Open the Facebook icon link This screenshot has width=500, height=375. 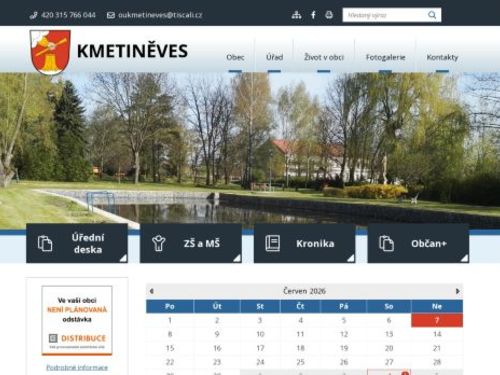click(x=313, y=15)
